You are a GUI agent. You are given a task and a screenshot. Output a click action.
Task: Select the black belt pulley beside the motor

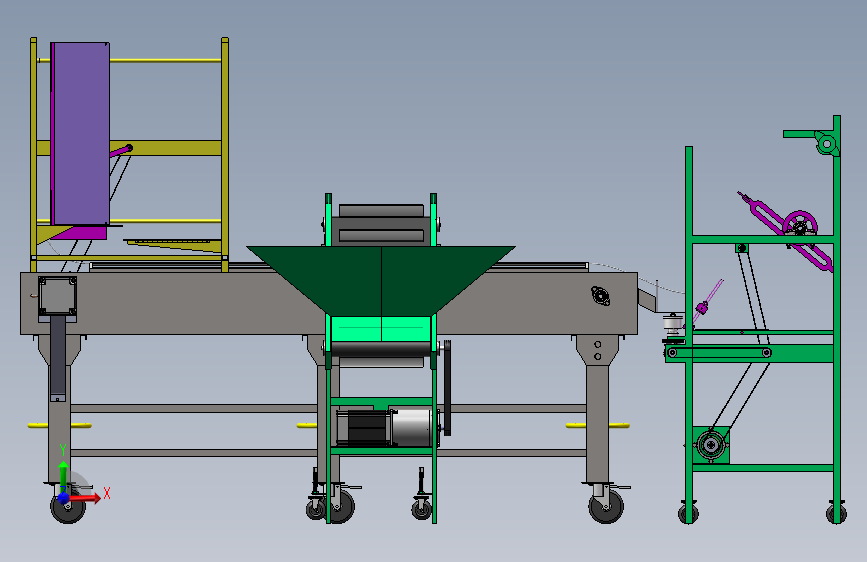tap(447, 387)
